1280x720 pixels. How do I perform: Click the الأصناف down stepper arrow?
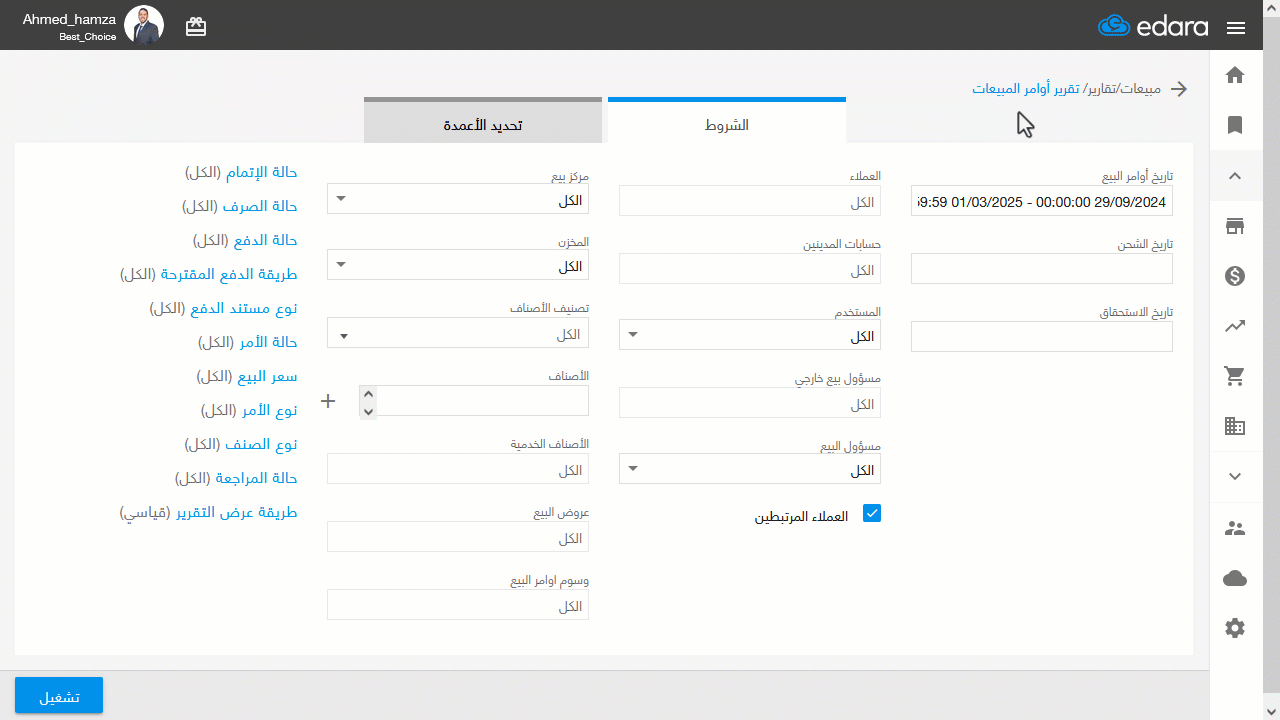(368, 410)
